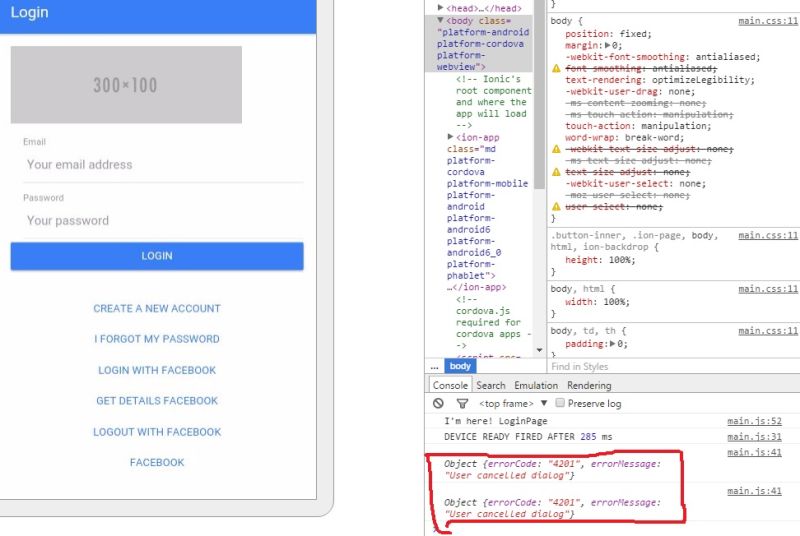Image resolution: width=800 pixels, height=536 pixels.
Task: Click the Ionic's root component comment
Action: (493, 102)
